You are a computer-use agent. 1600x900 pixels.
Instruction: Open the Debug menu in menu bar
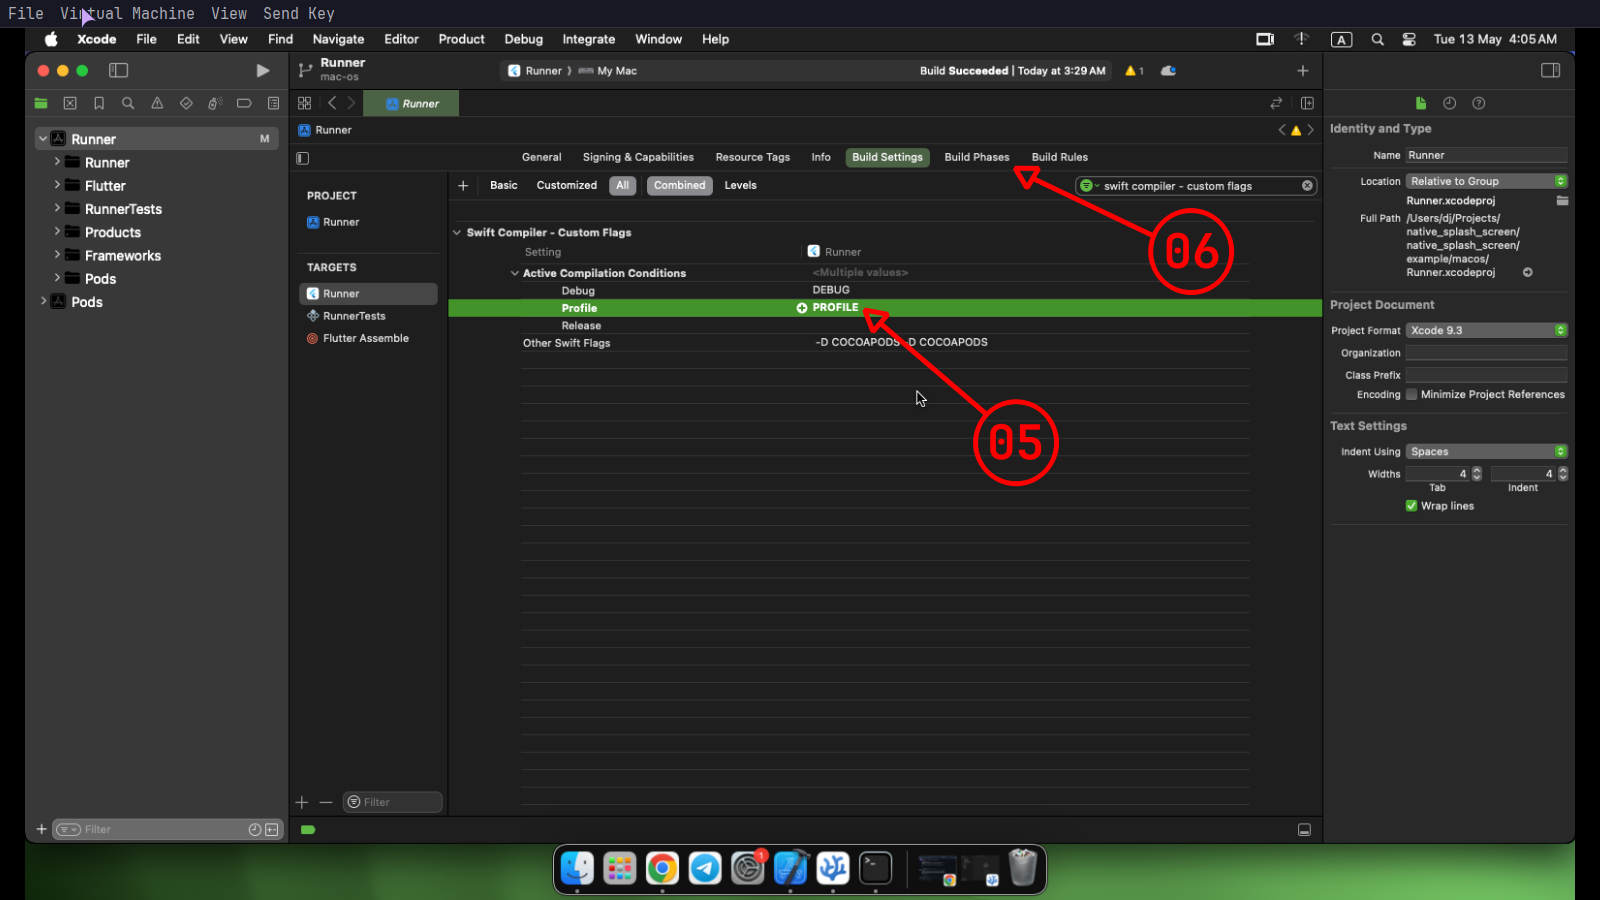pos(523,39)
